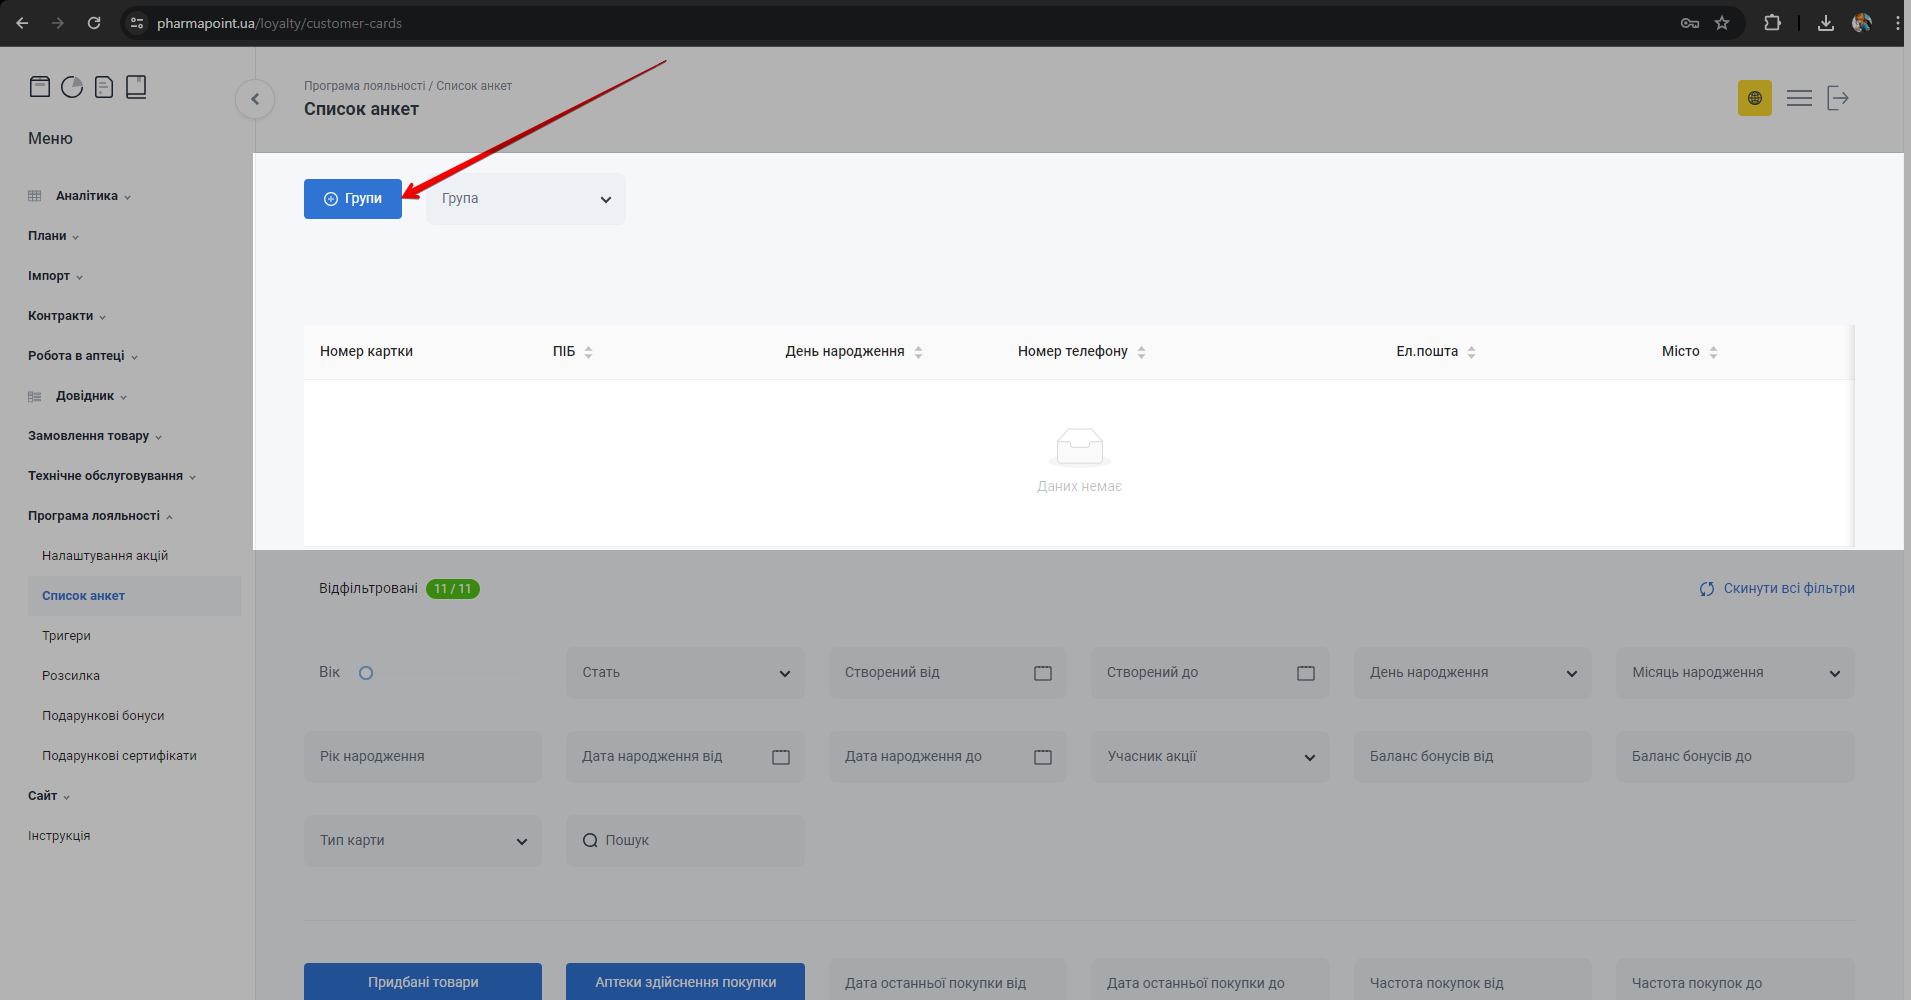Sort table by День народження column

pos(918,352)
